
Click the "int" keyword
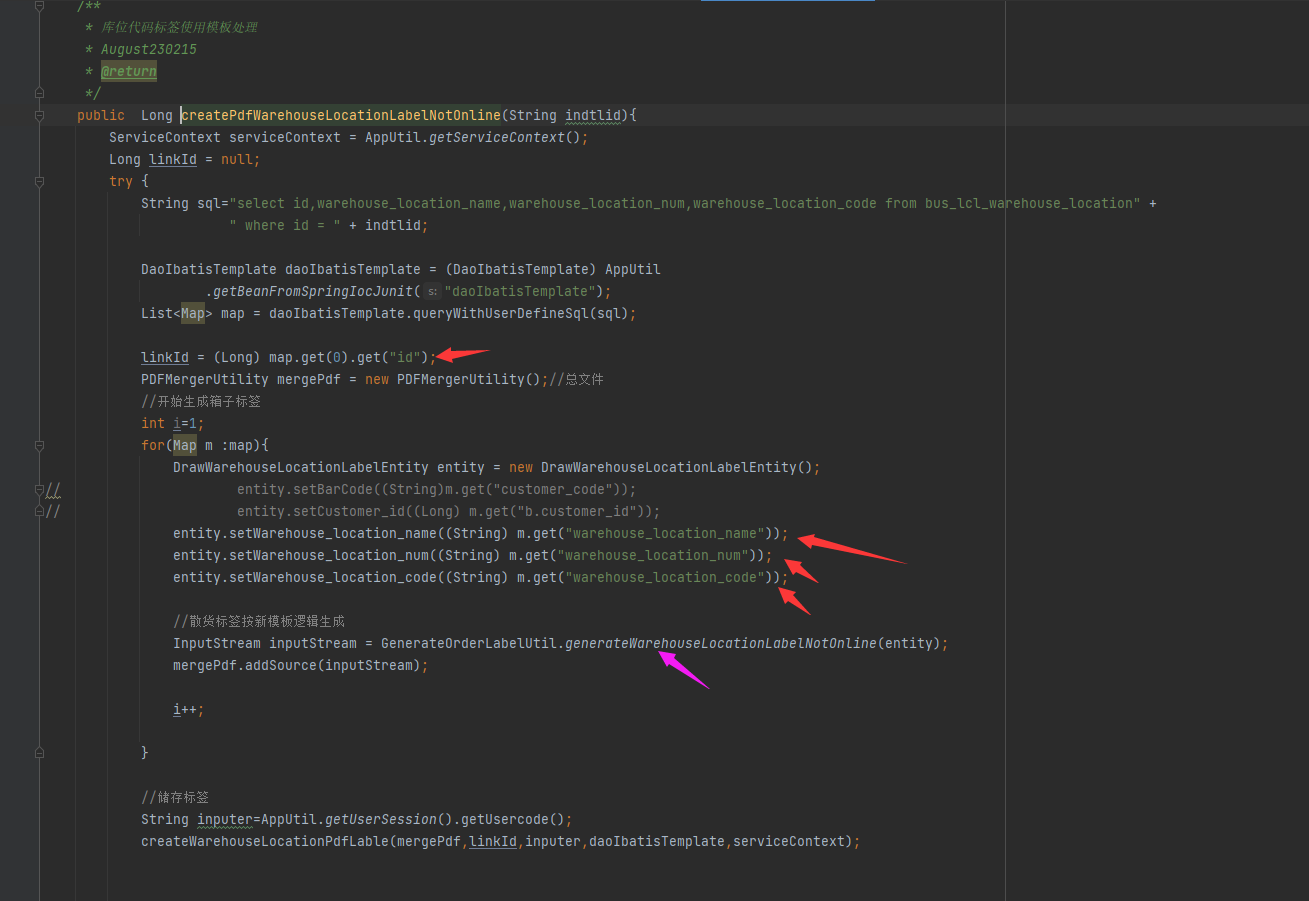[153, 423]
